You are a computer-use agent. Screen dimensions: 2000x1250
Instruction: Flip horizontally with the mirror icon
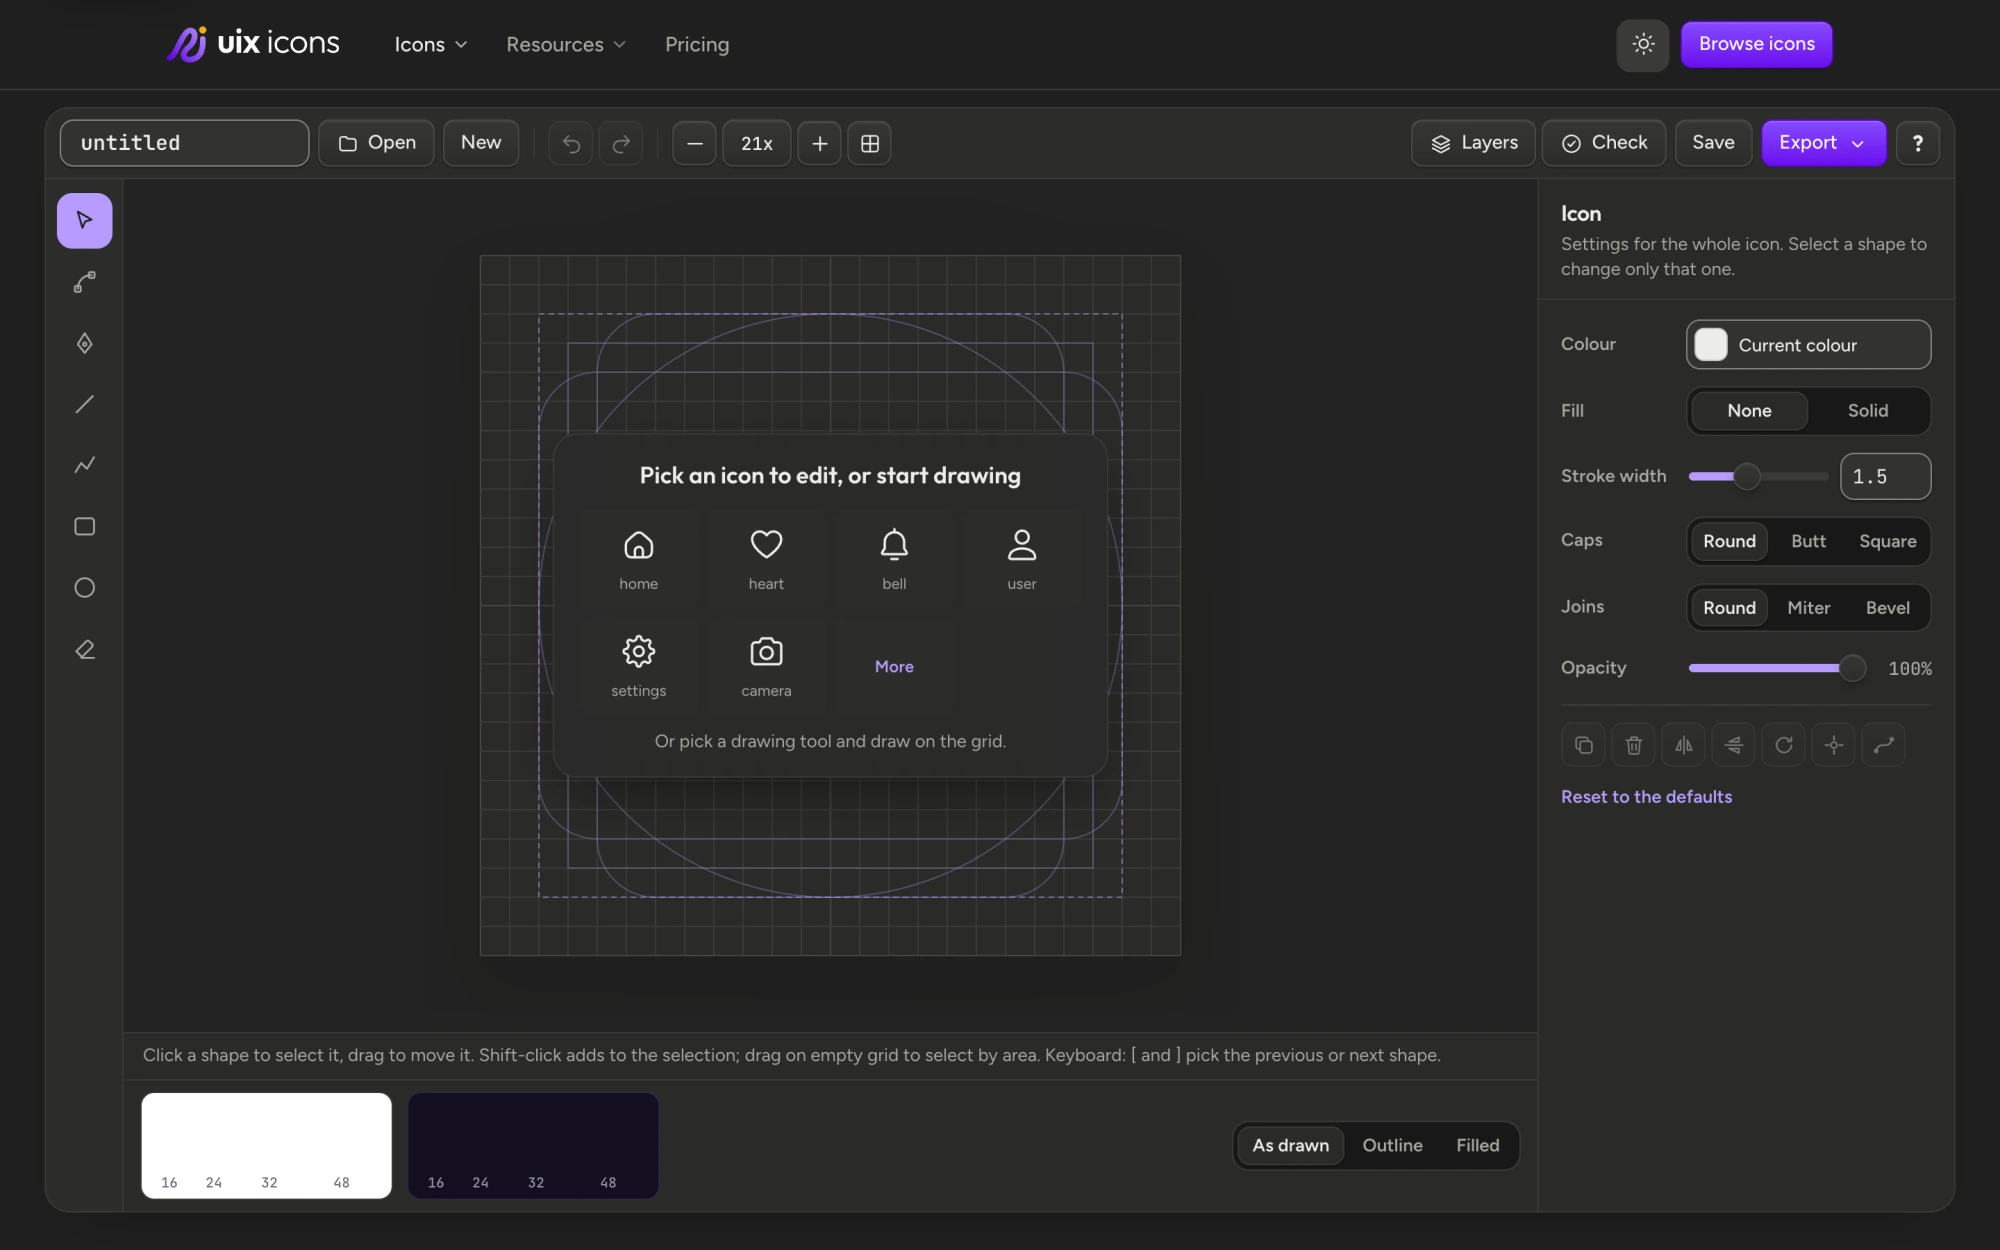point(1684,745)
